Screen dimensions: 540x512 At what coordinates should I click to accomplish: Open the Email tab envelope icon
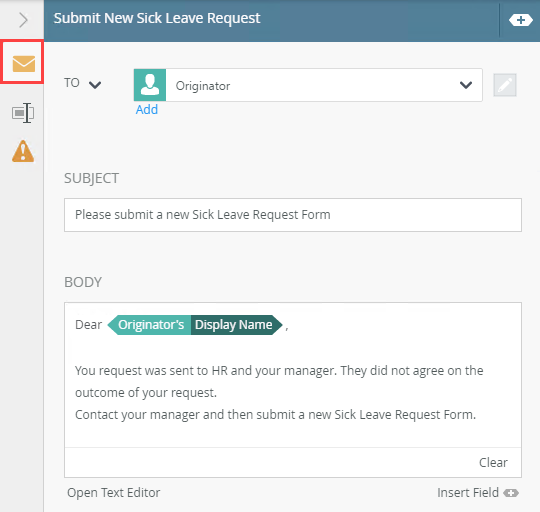coord(23,64)
